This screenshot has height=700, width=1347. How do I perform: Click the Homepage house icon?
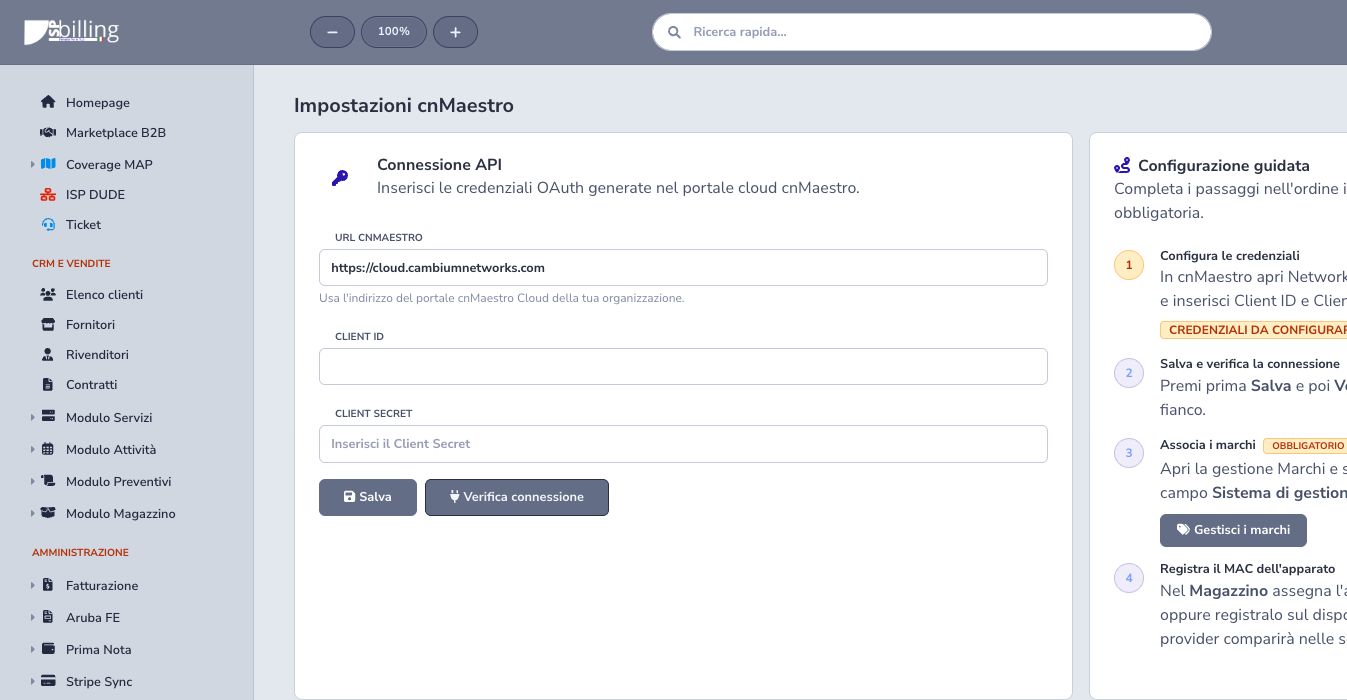pos(47,102)
